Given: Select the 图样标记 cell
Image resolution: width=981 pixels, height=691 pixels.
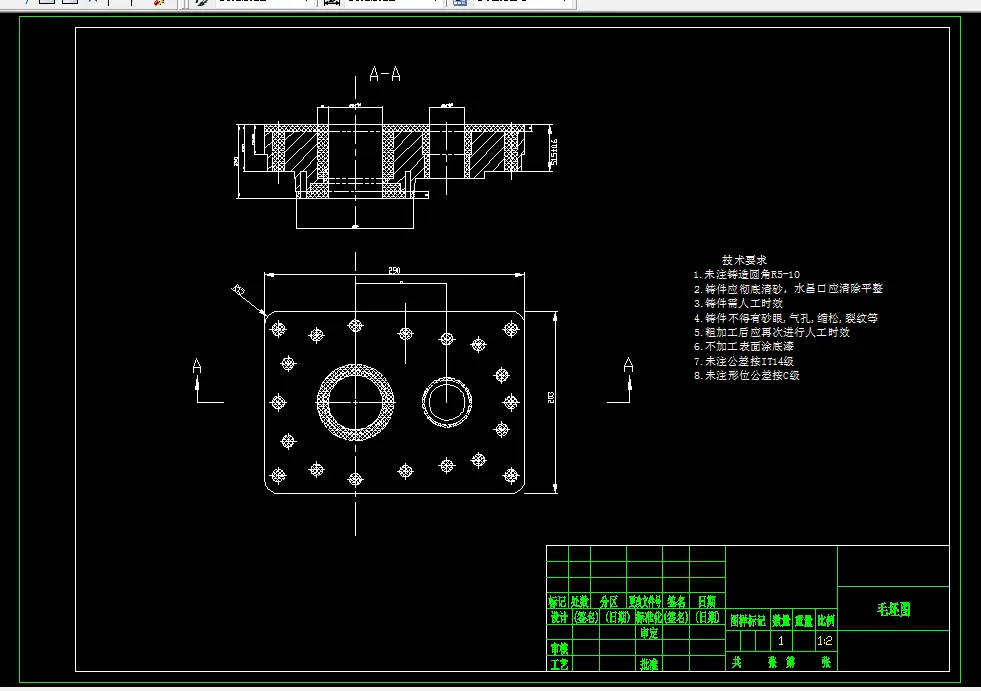Looking at the screenshot, I should pos(748,620).
